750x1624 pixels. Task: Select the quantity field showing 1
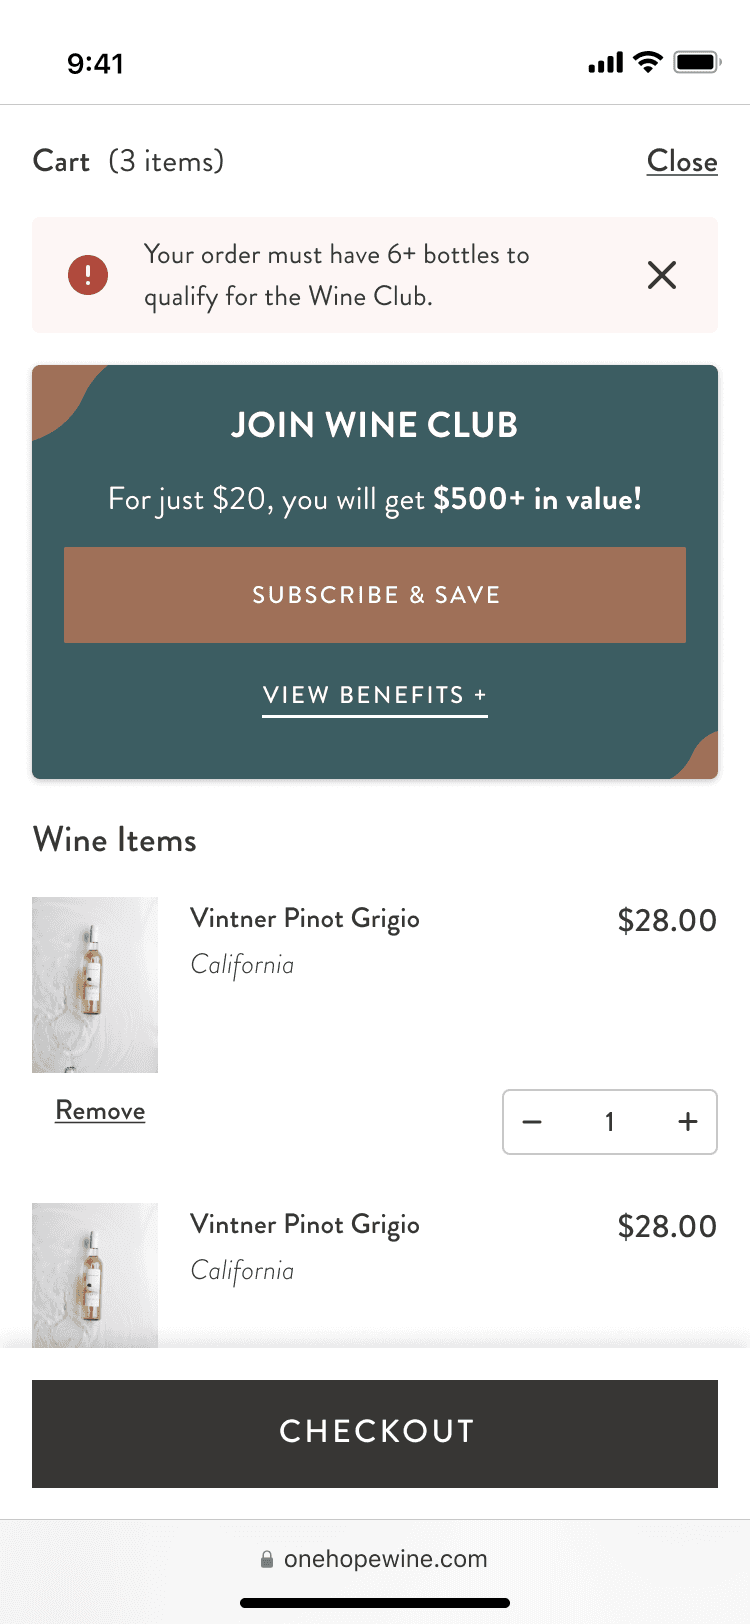click(x=609, y=1122)
